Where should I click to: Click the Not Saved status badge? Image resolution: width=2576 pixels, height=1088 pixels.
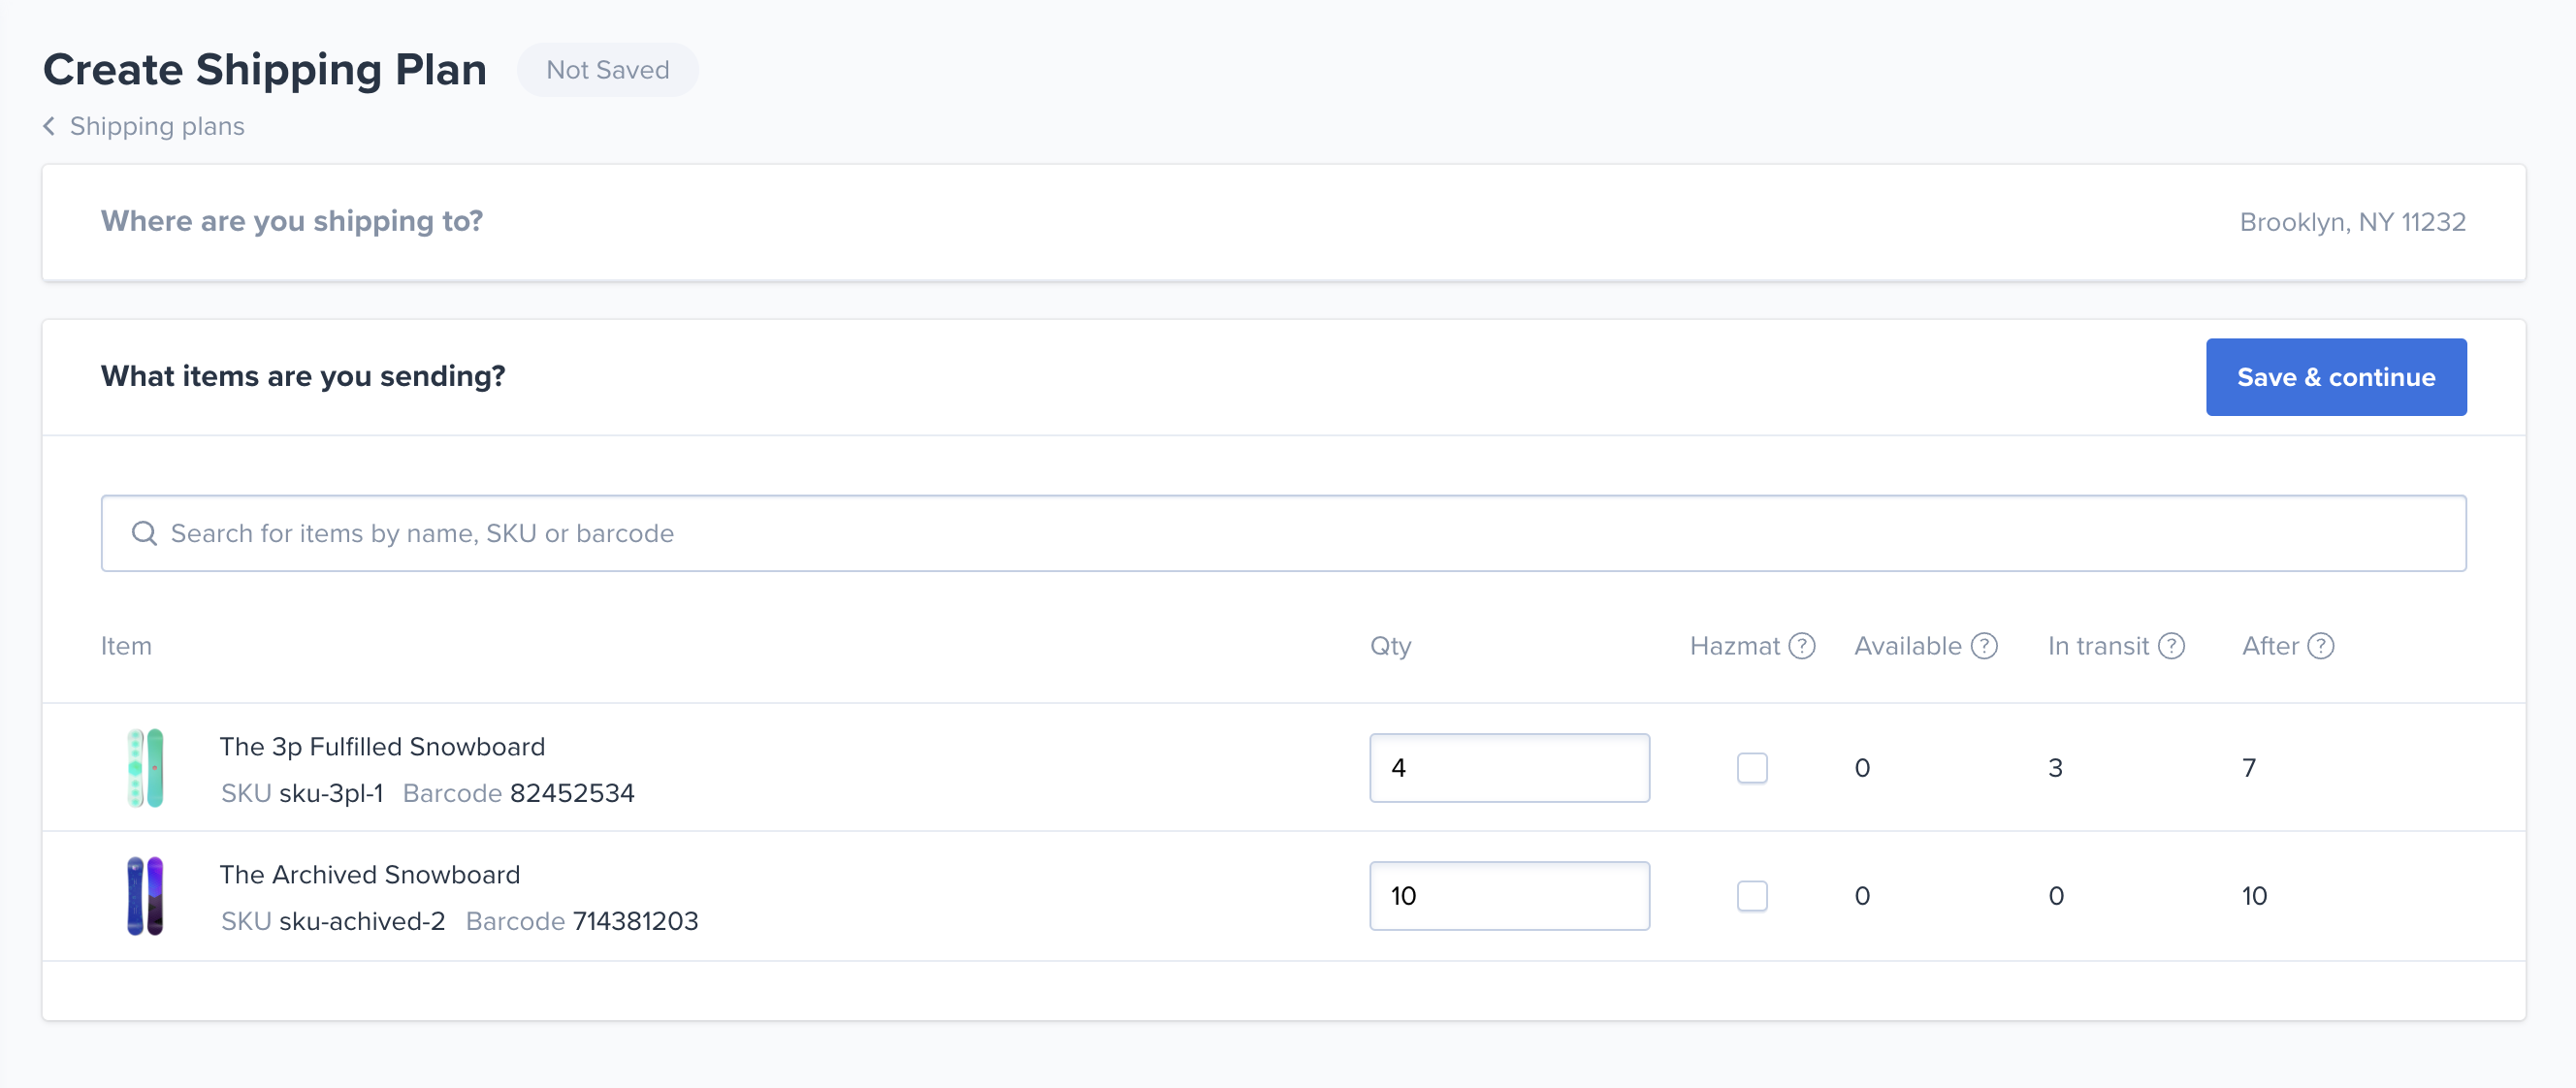[x=608, y=70]
